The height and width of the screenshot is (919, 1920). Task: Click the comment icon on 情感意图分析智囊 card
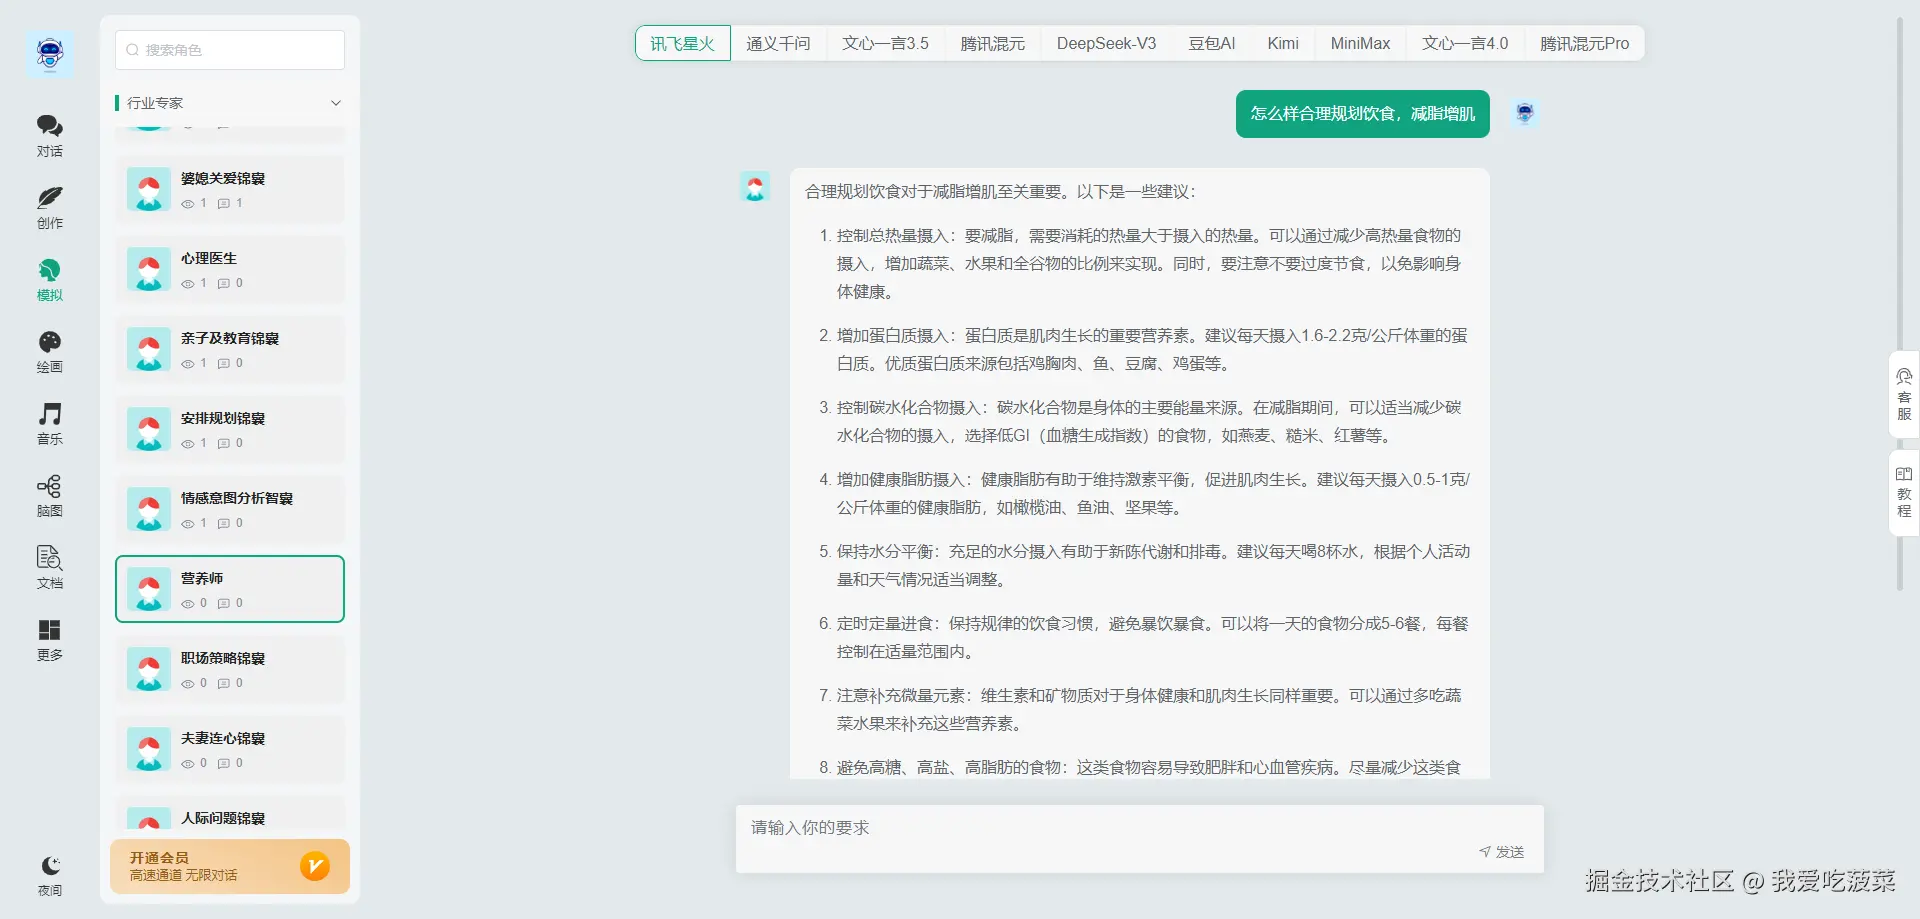(x=224, y=524)
